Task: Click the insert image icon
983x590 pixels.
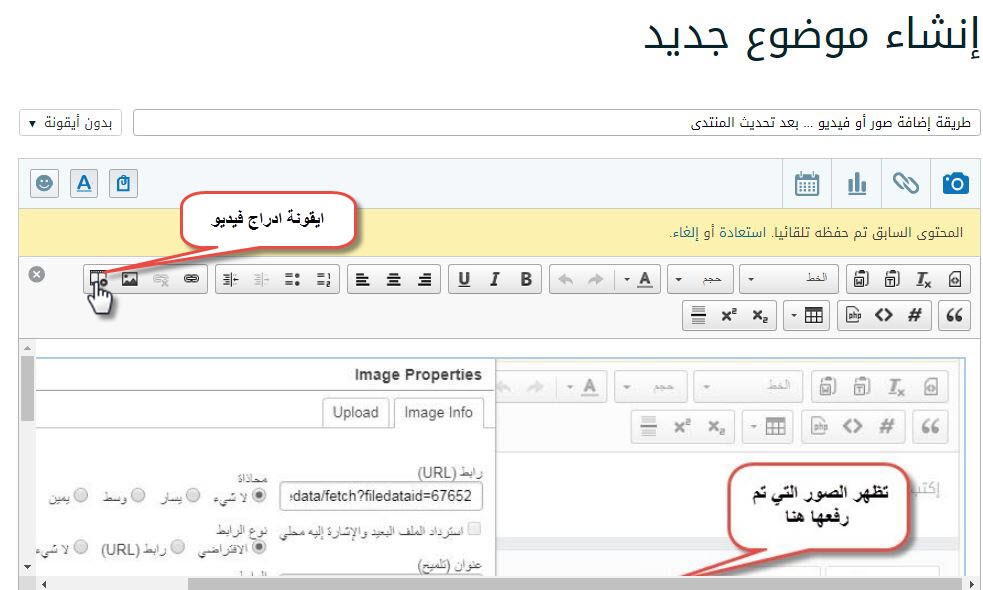Action: click(129, 279)
